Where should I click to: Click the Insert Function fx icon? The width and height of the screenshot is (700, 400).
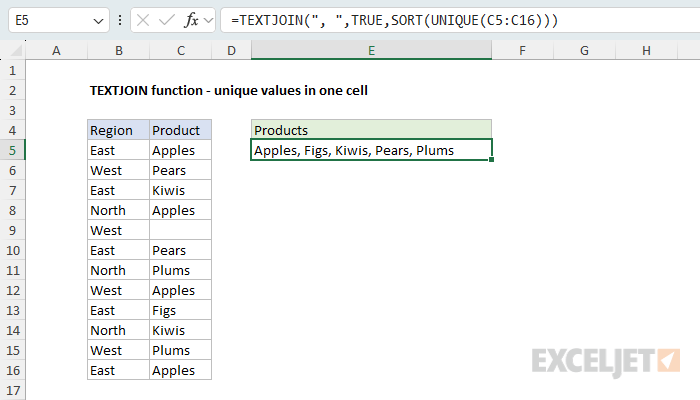coord(191,20)
